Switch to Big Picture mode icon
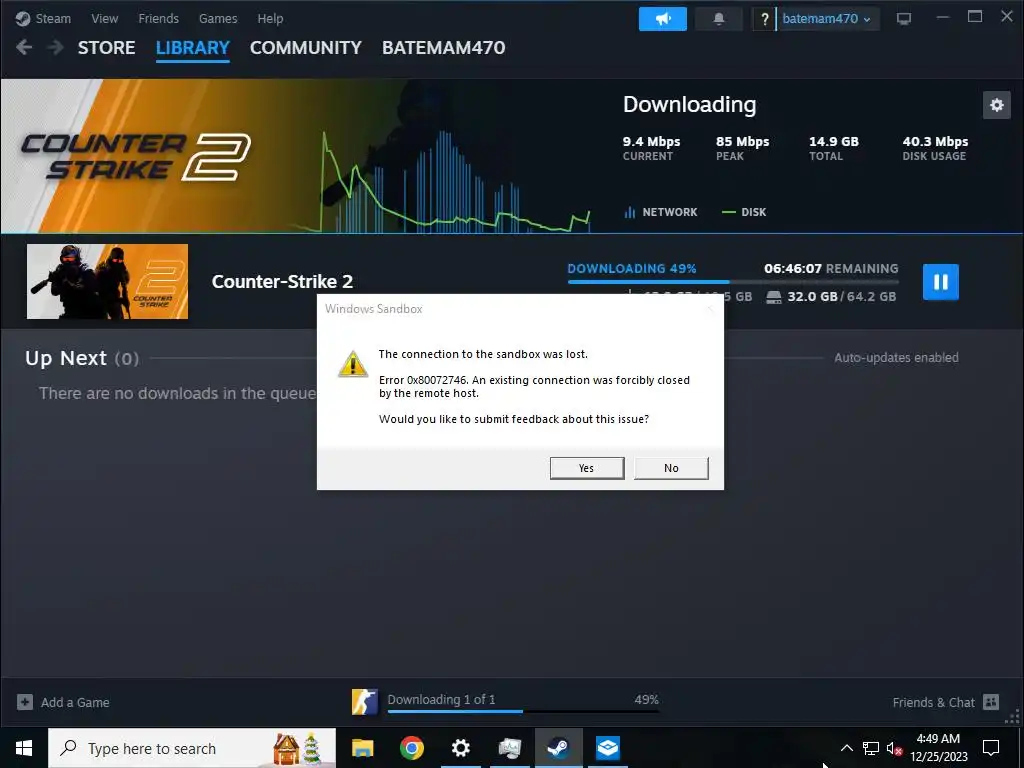 click(904, 19)
